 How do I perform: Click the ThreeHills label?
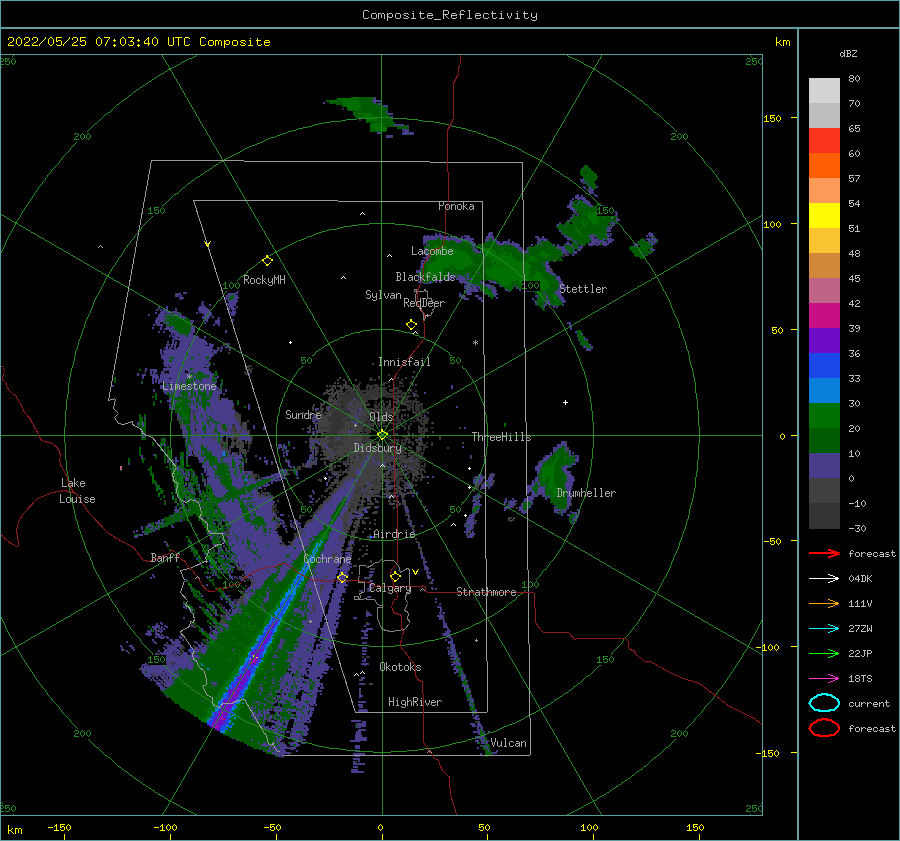point(501,437)
